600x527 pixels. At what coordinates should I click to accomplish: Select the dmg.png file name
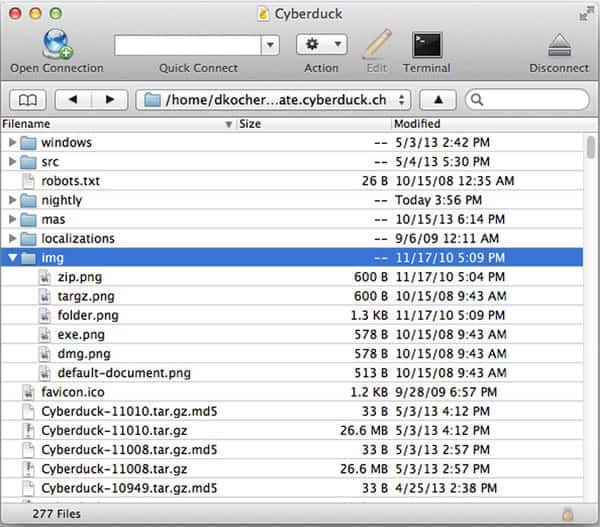pyautogui.click(x=84, y=354)
